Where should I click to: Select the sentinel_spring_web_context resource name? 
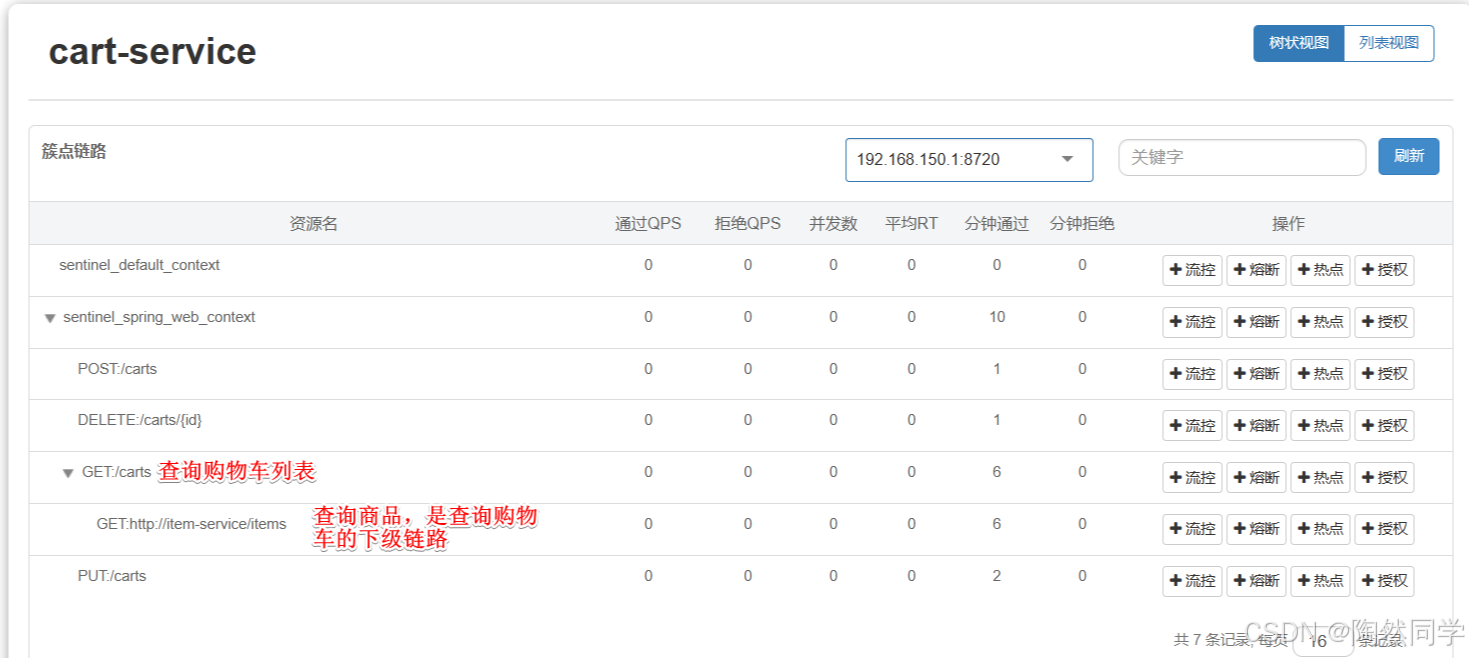click(x=159, y=318)
